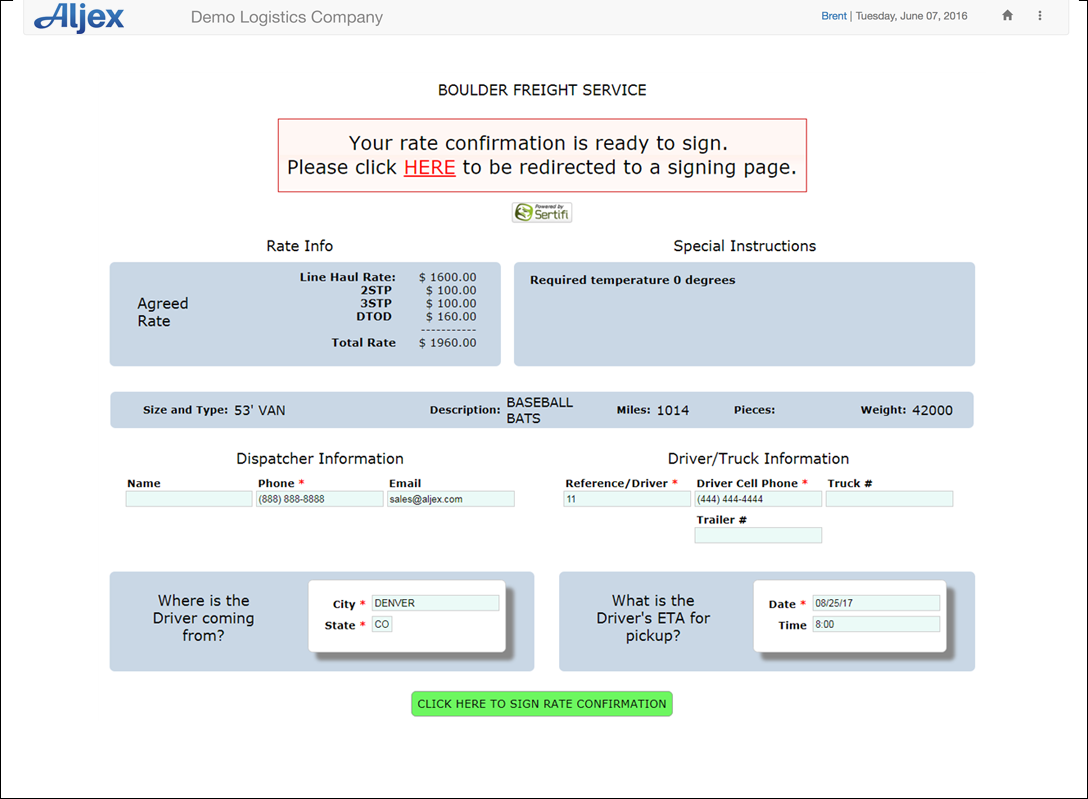Click the Demo Logistics Company title
1088x799 pixels.
tap(287, 16)
